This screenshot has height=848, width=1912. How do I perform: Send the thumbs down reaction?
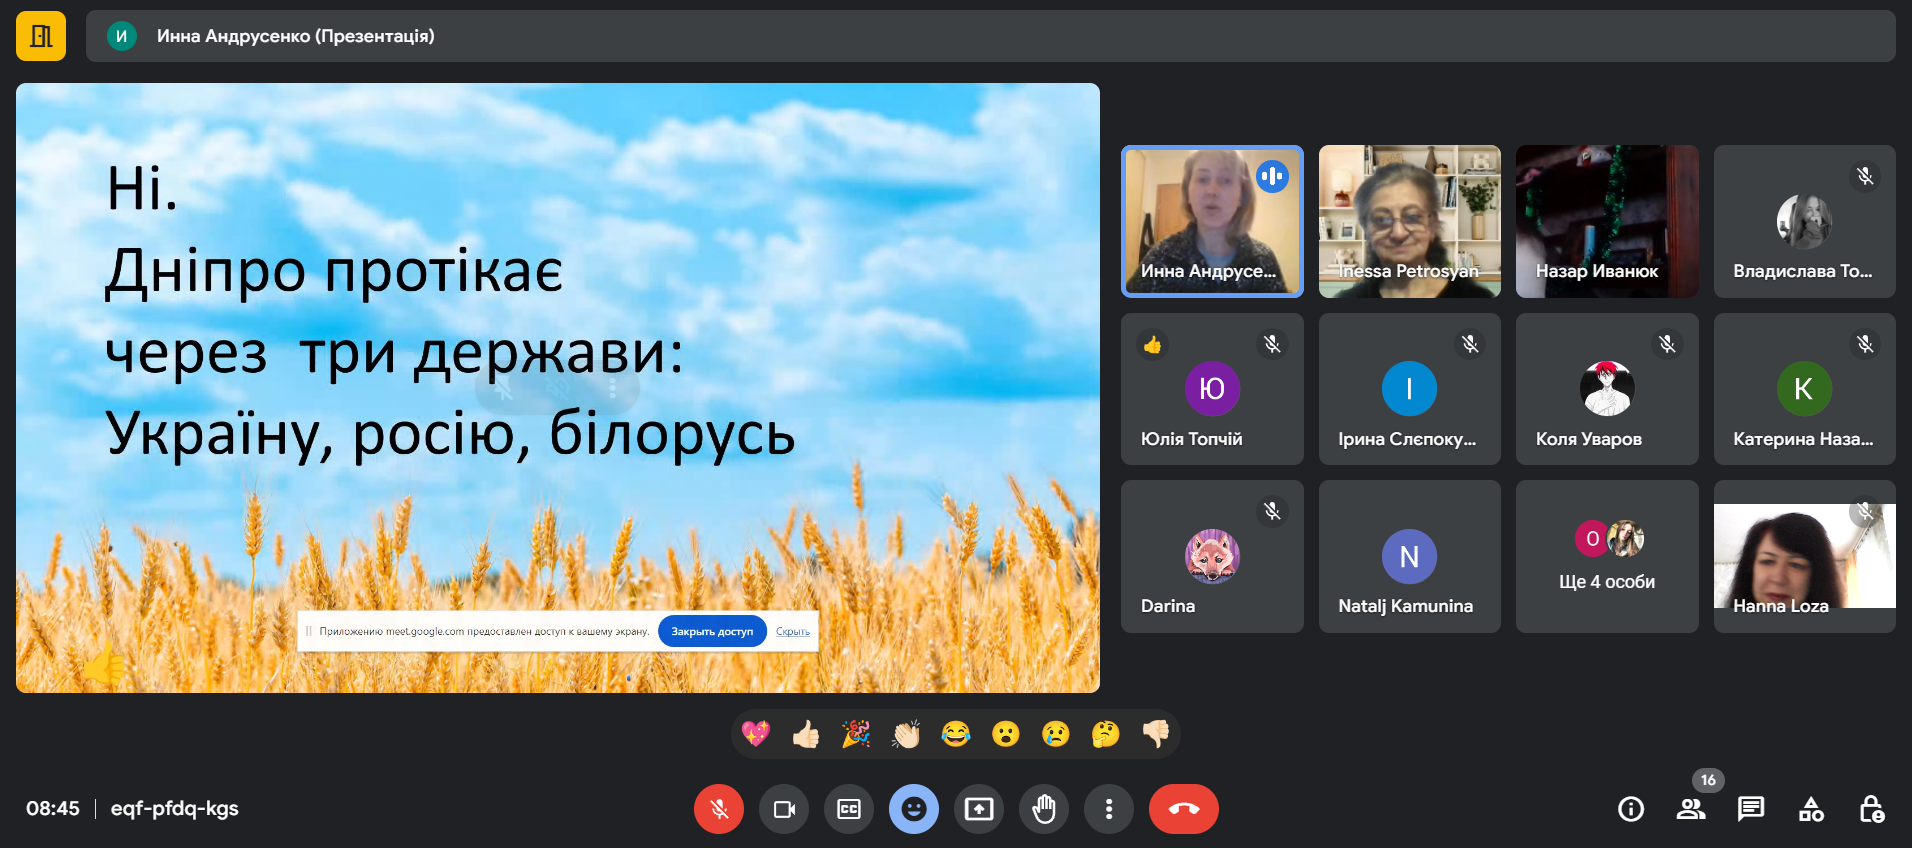pos(1156,735)
